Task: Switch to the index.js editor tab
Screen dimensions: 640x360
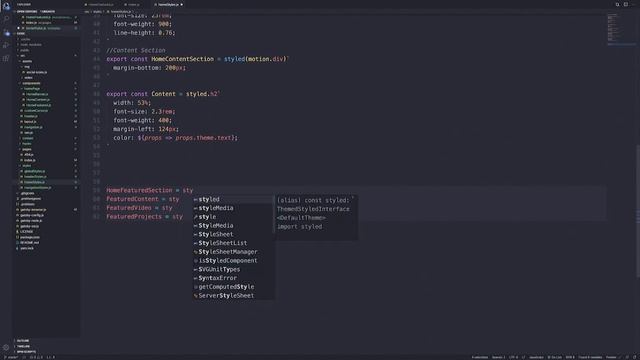Action: click(x=133, y=4)
